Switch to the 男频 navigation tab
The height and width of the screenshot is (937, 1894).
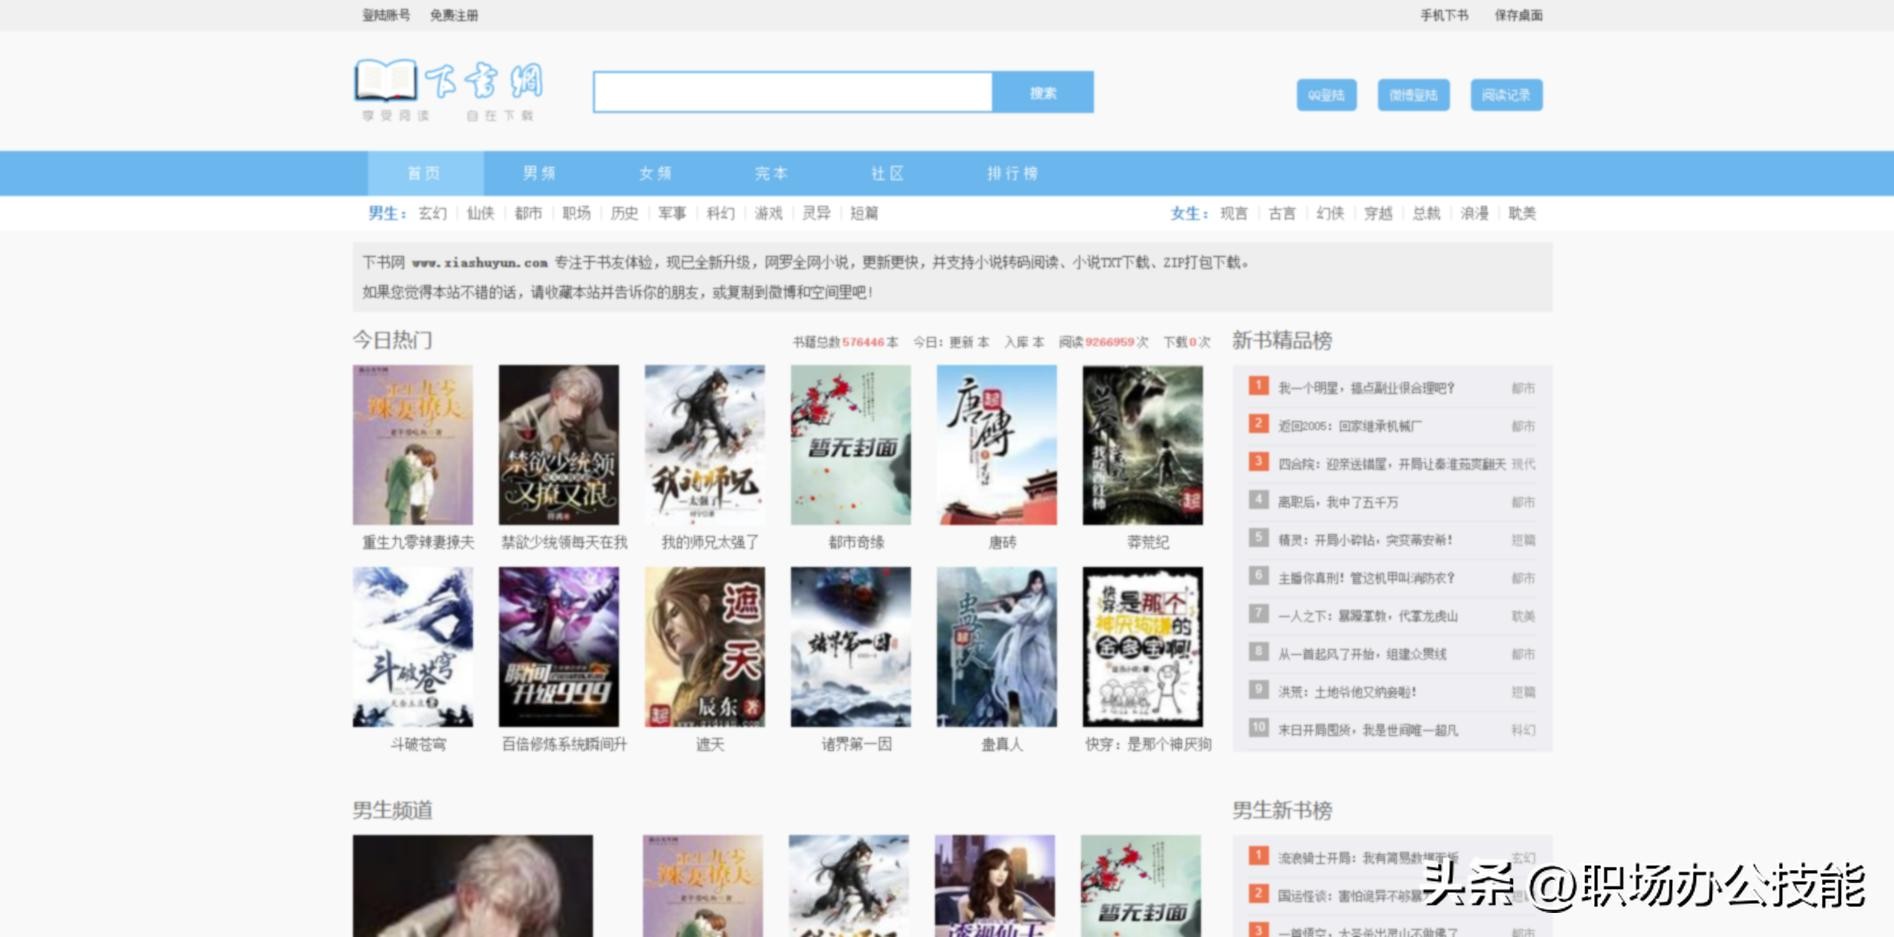(x=540, y=173)
